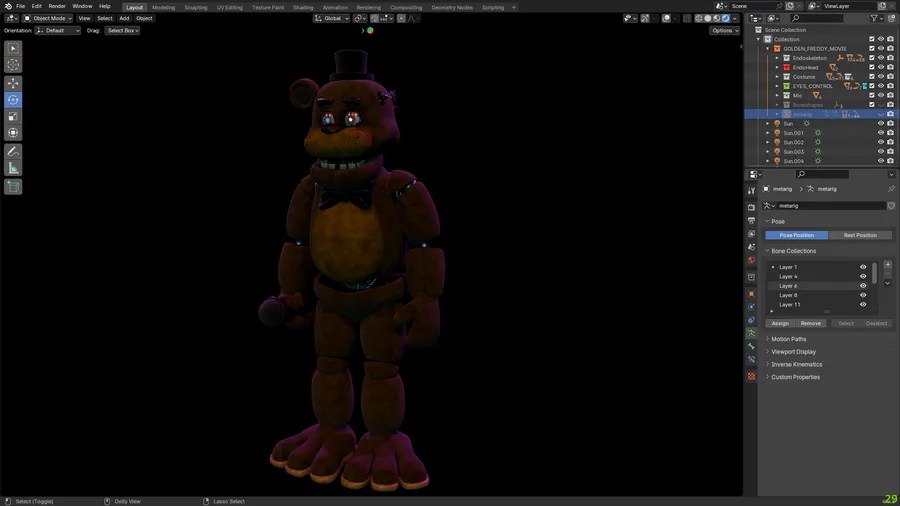This screenshot has width=900, height=506.
Task: Toggle the pin in properties editor
Action: [891, 189]
